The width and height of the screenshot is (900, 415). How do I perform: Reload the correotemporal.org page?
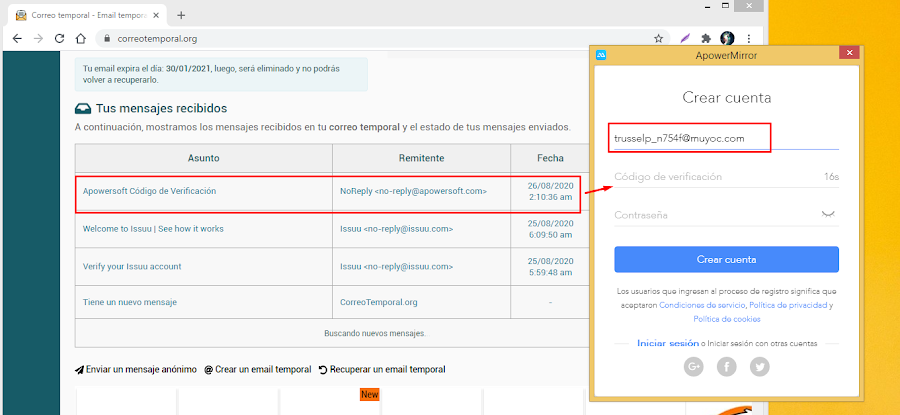(59, 38)
